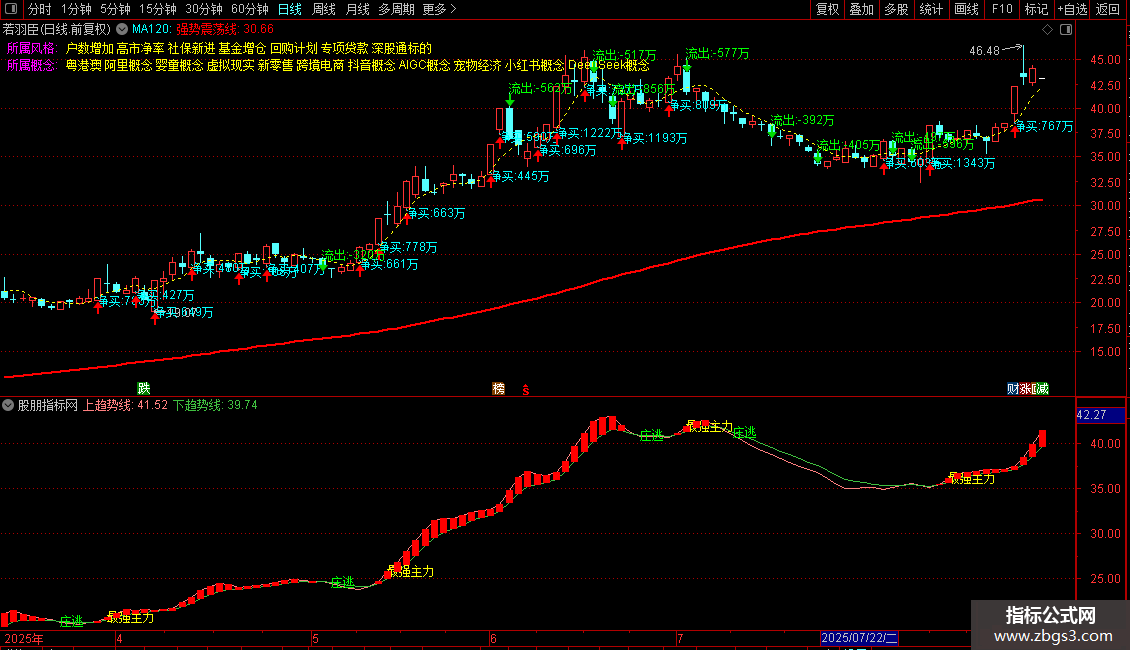Switch to 5分钟 period
The height and width of the screenshot is (650, 1130).
click(115, 9)
